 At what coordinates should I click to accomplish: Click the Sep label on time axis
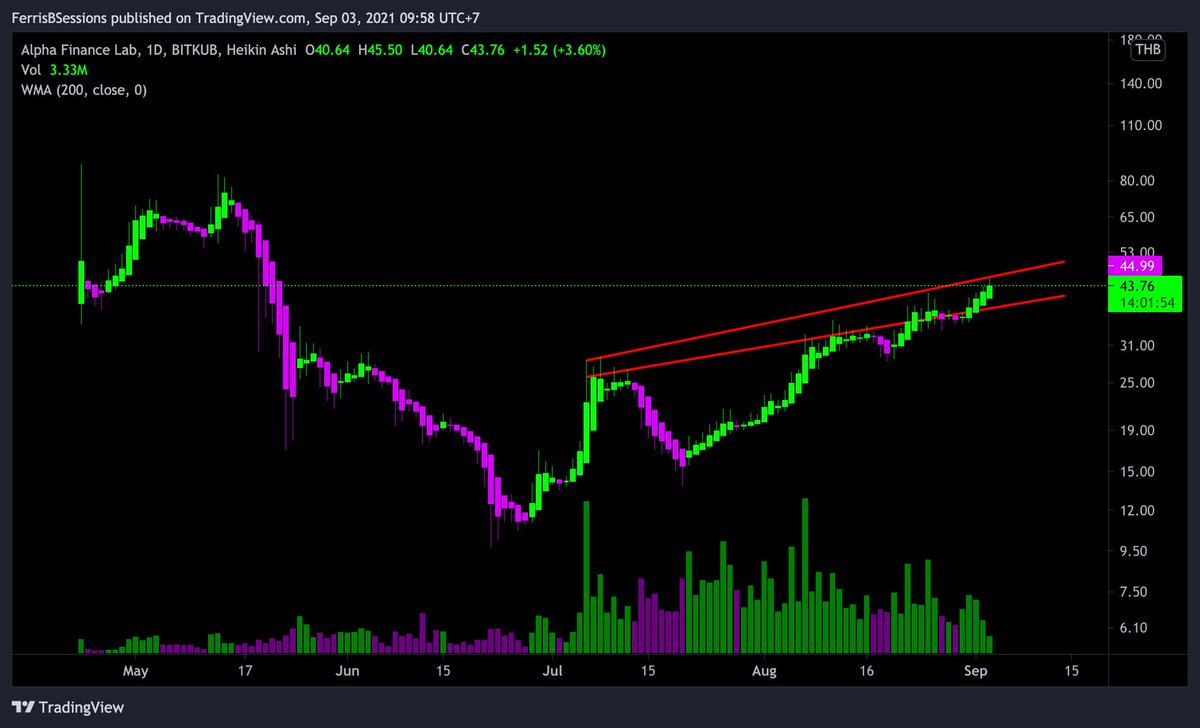[x=975, y=671]
